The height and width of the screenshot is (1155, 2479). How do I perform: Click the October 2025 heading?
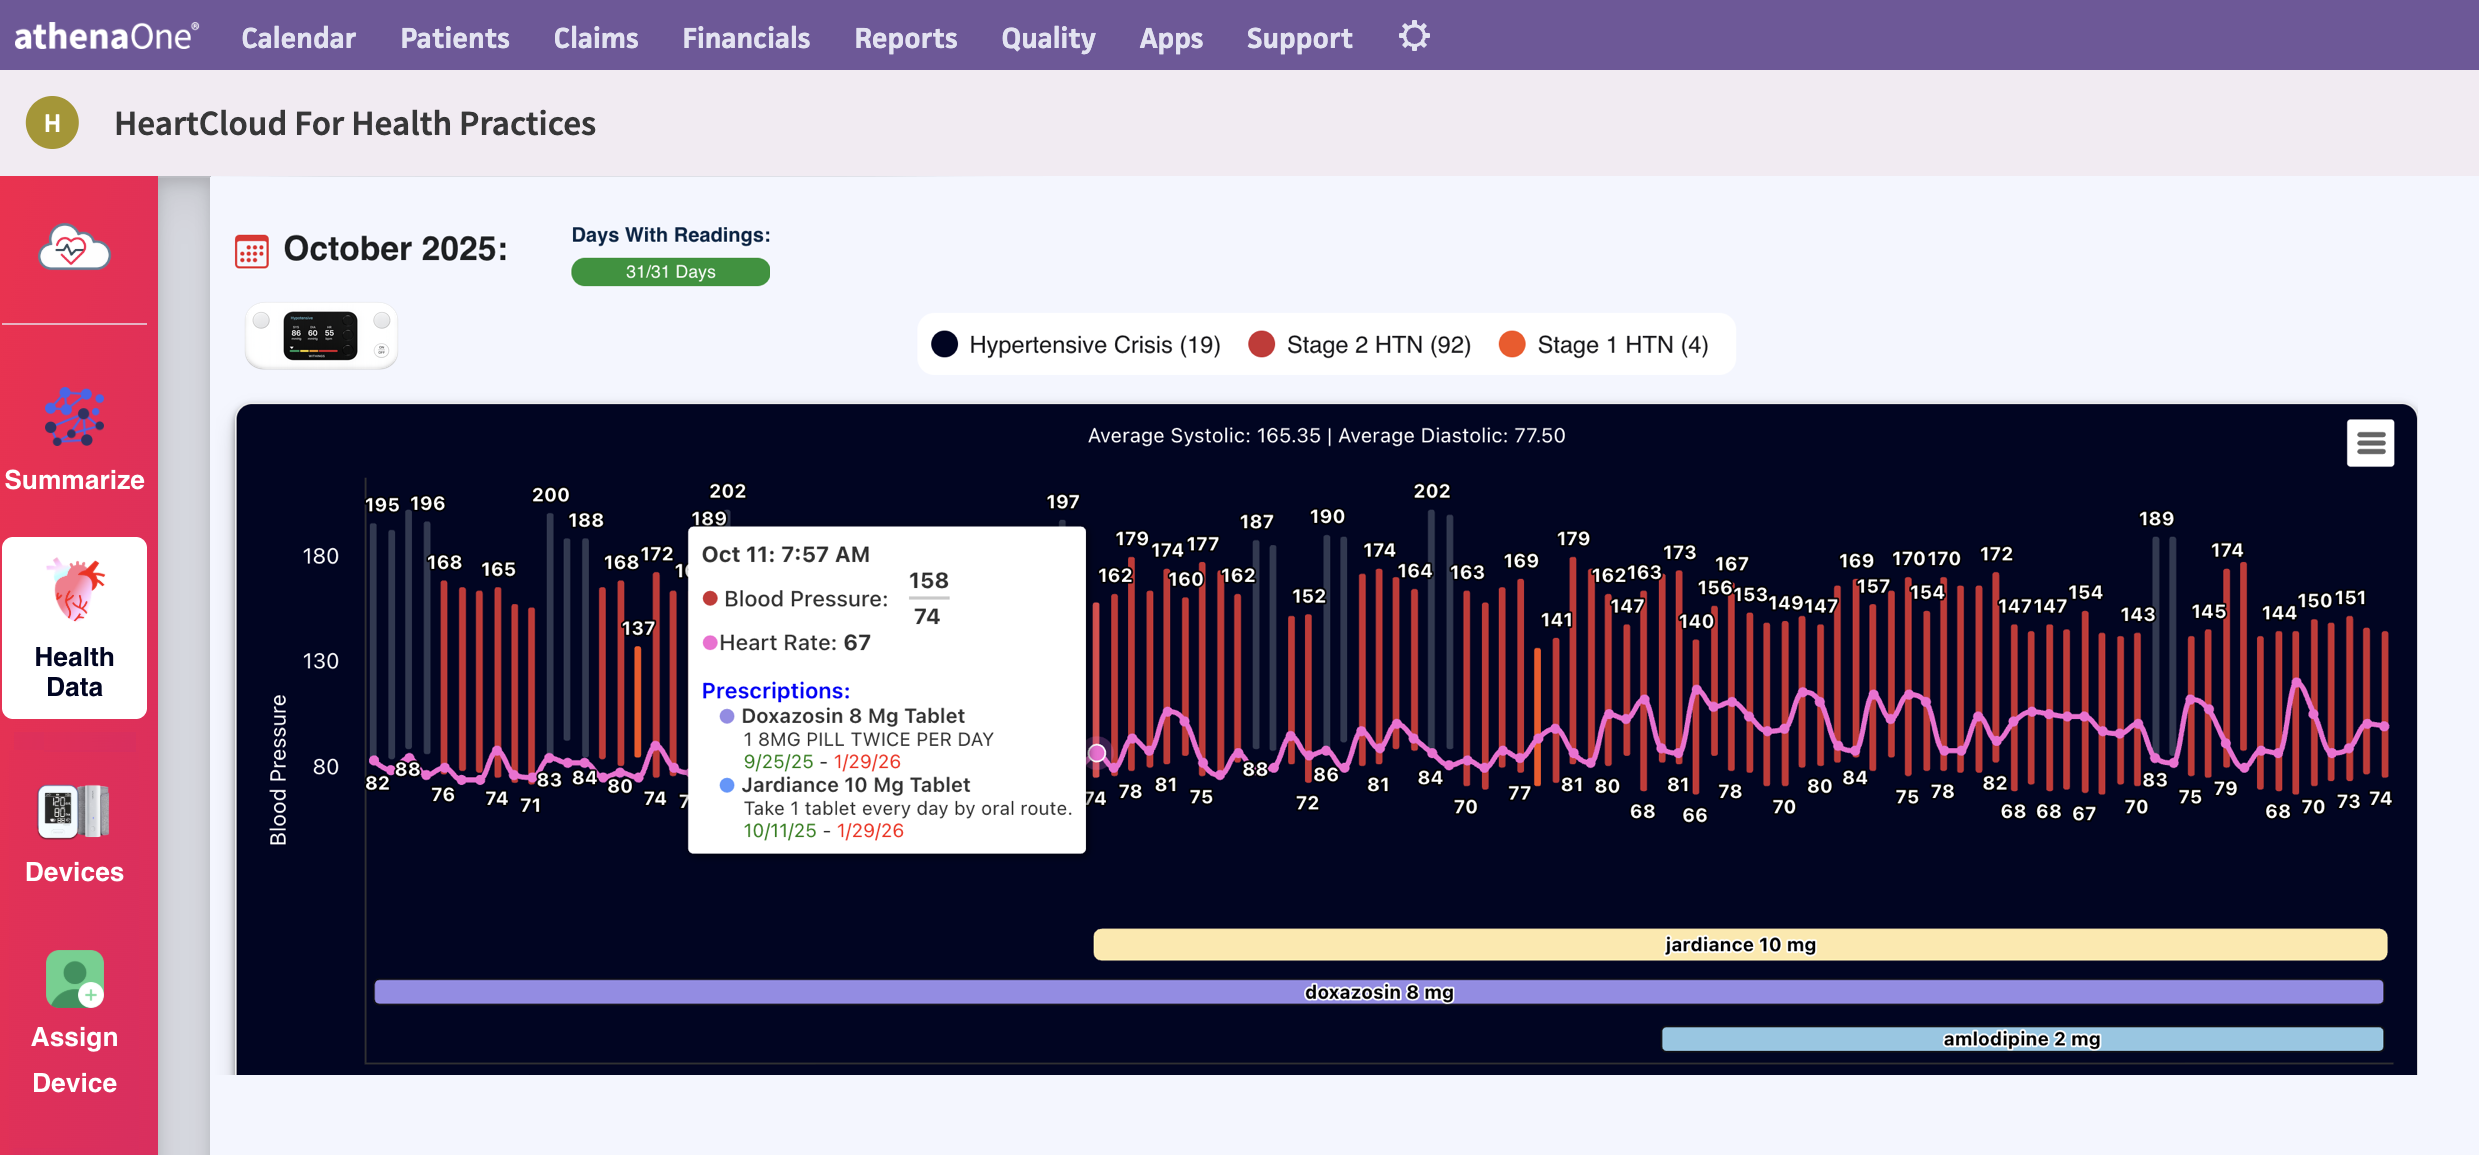395,249
